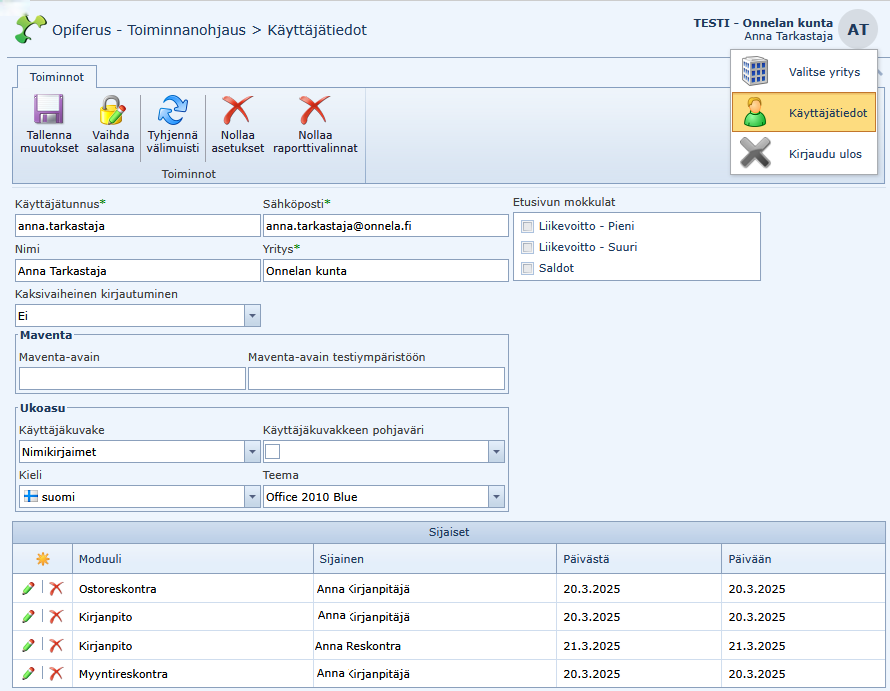
Task: Click Maventa-avain testiympäristöön input field
Action: [x=376, y=379]
